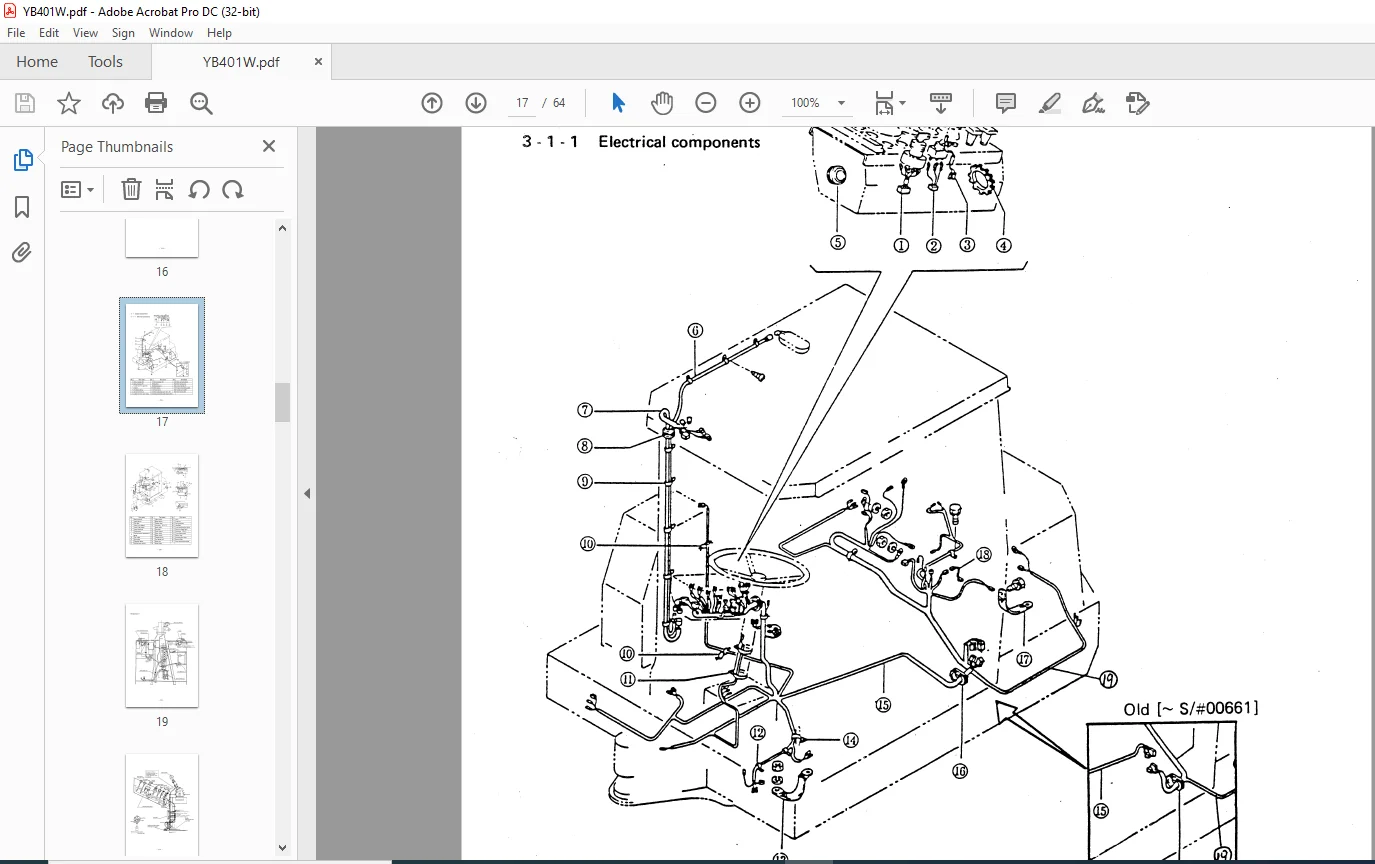1375x864 pixels.
Task: Collapse the navigation pane arrow
Action: [307, 493]
